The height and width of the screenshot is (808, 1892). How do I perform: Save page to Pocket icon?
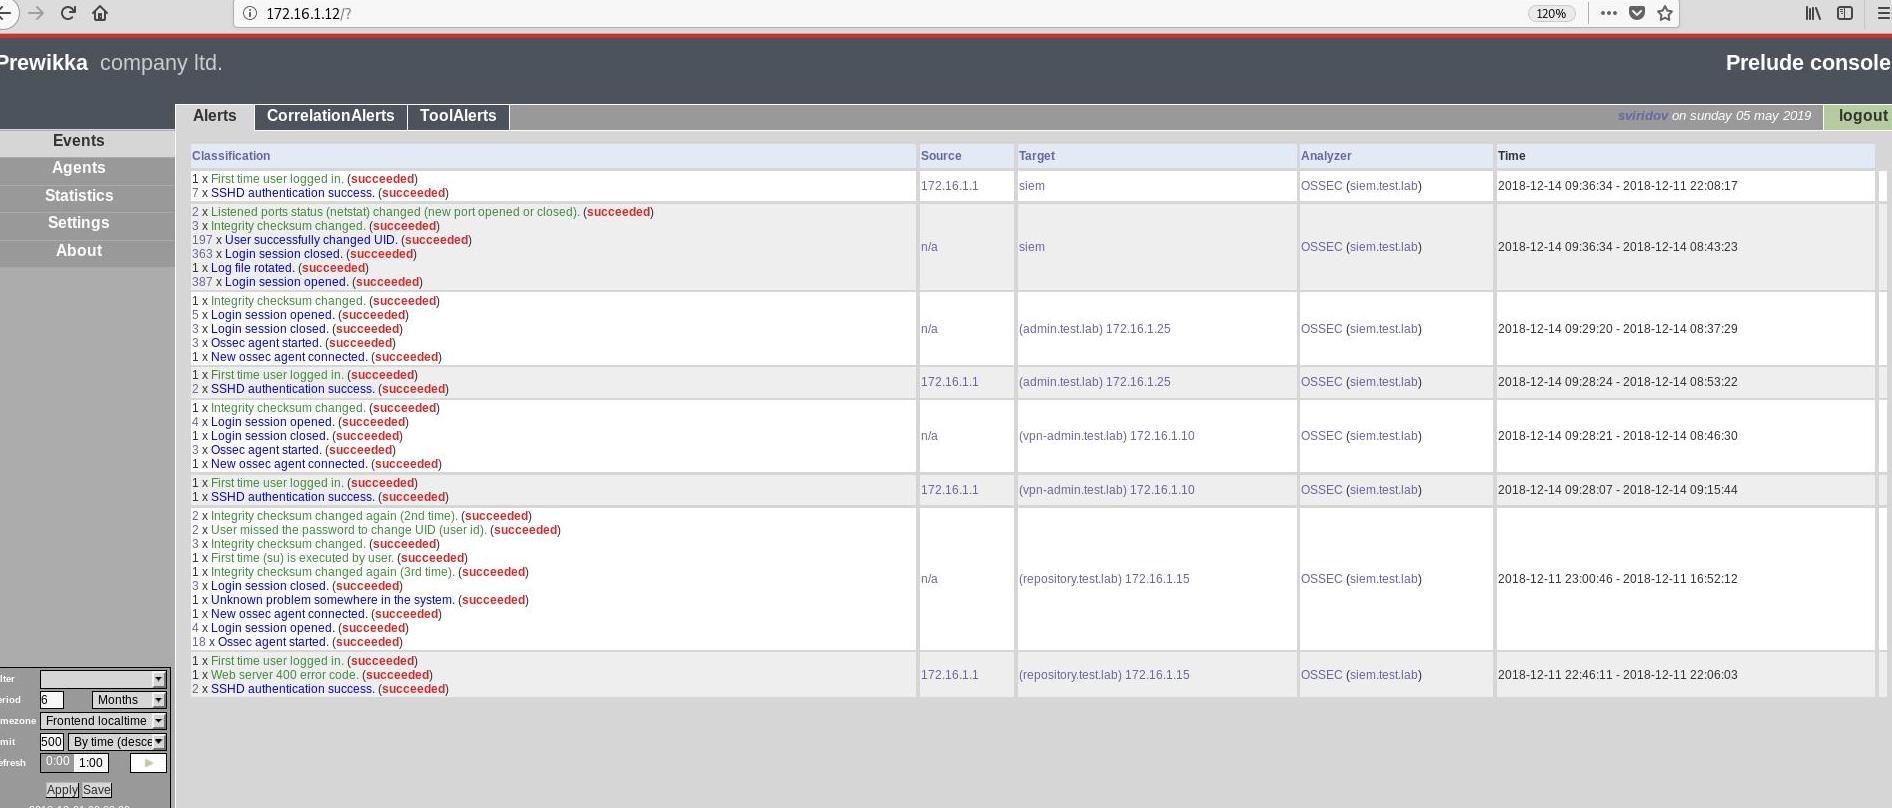coord(1637,13)
